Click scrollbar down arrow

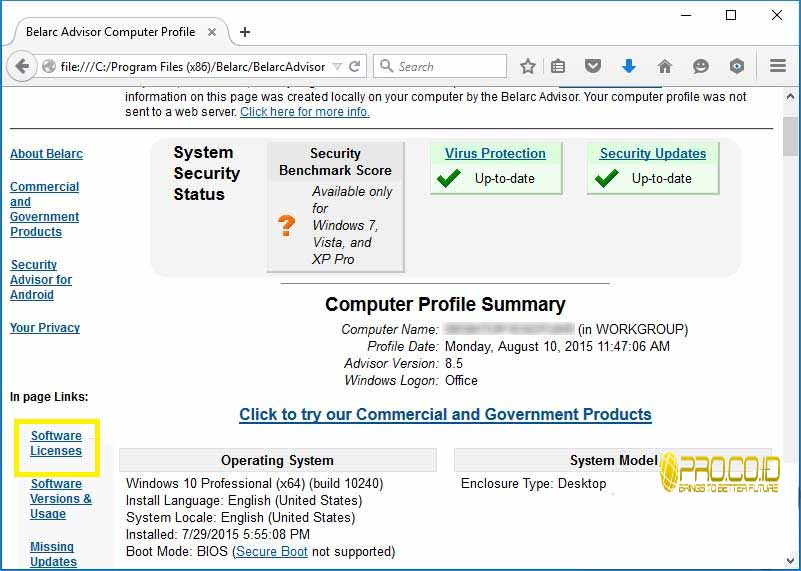(790, 562)
